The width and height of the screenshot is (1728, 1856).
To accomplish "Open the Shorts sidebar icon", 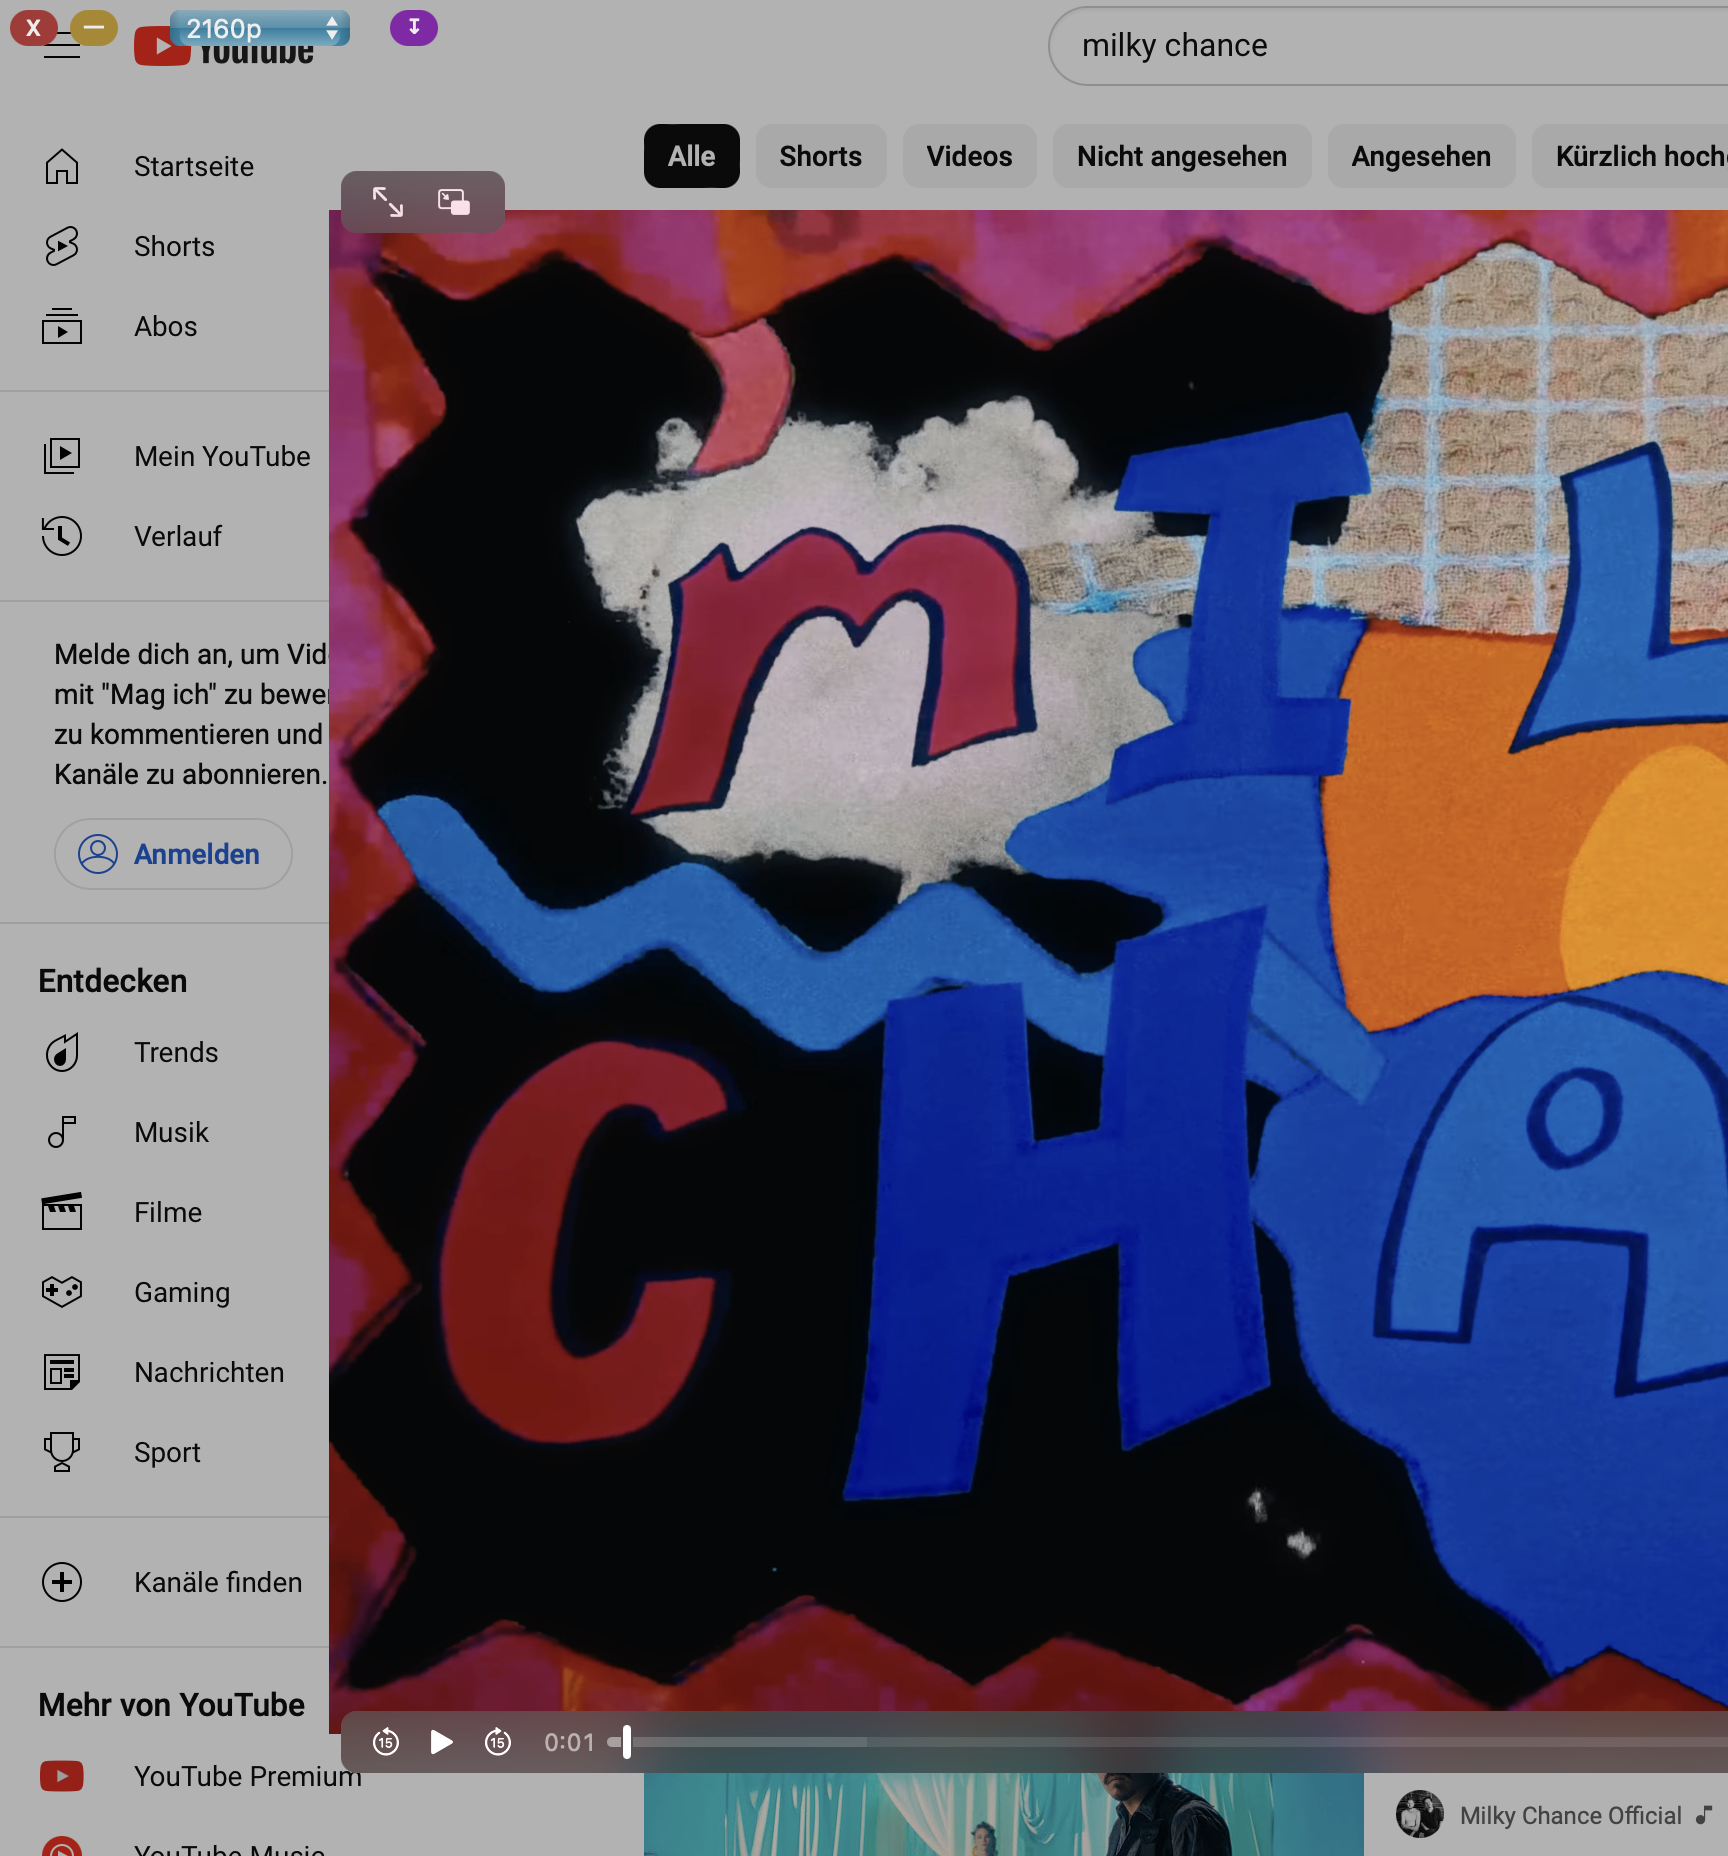I will coord(62,246).
